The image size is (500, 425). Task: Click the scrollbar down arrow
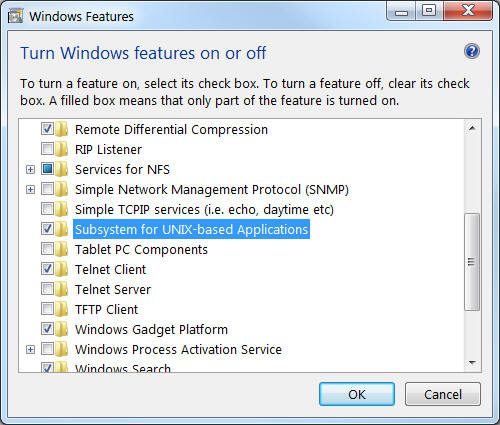coord(472,363)
